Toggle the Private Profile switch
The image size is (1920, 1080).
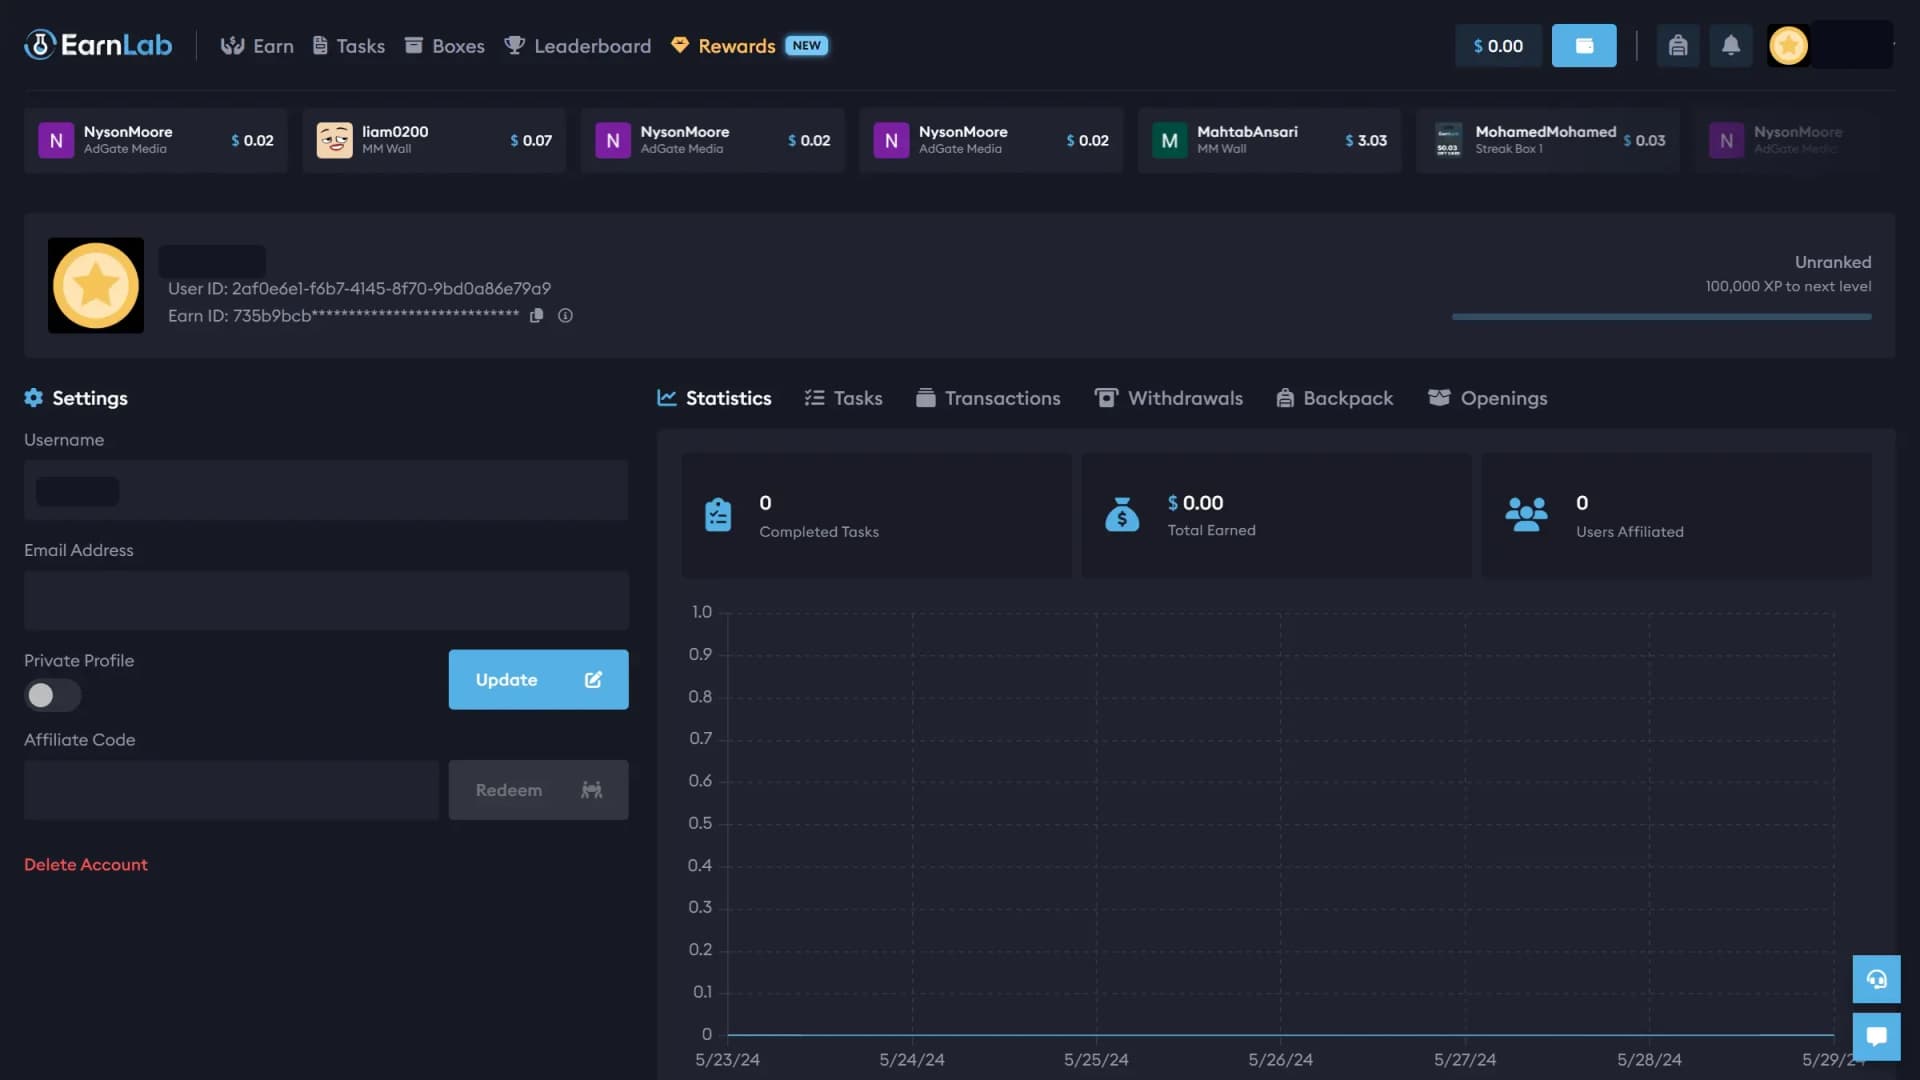pos(52,695)
